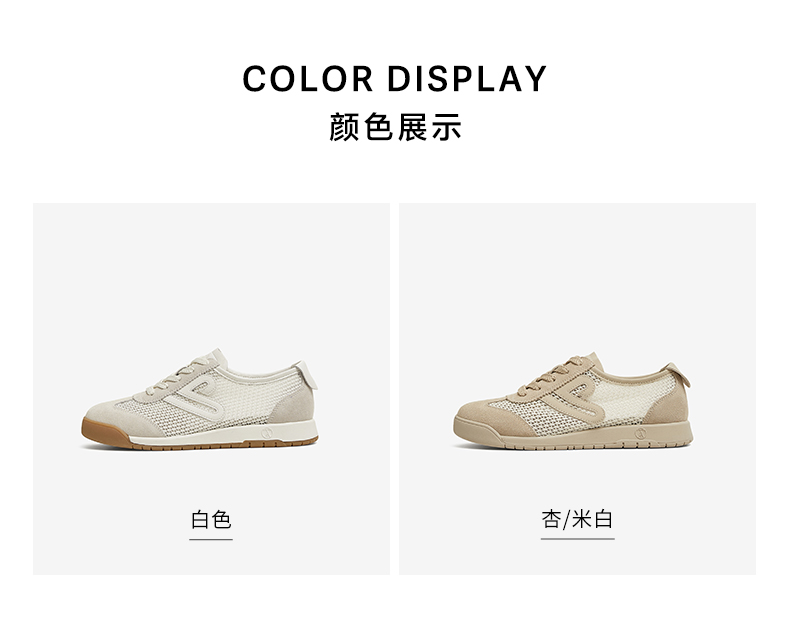Select the 白色 color label
This screenshot has width=790, height=620.
point(211,519)
